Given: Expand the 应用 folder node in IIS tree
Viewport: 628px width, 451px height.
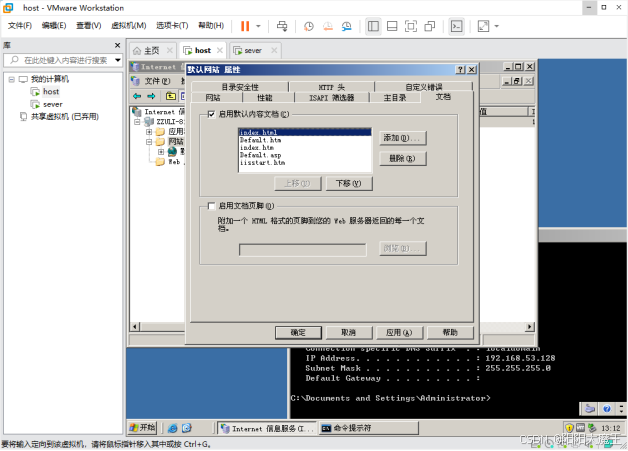Looking at the screenshot, I should (x=149, y=132).
